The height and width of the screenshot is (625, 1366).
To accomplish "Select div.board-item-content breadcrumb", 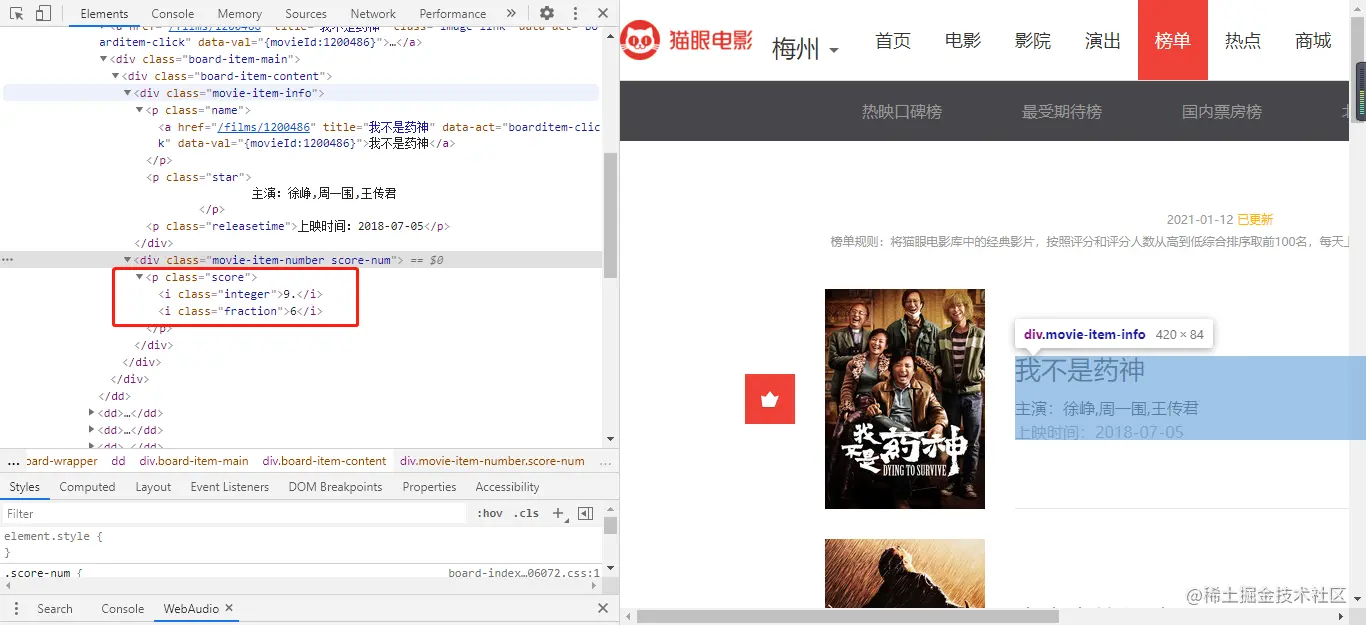I will [324, 461].
